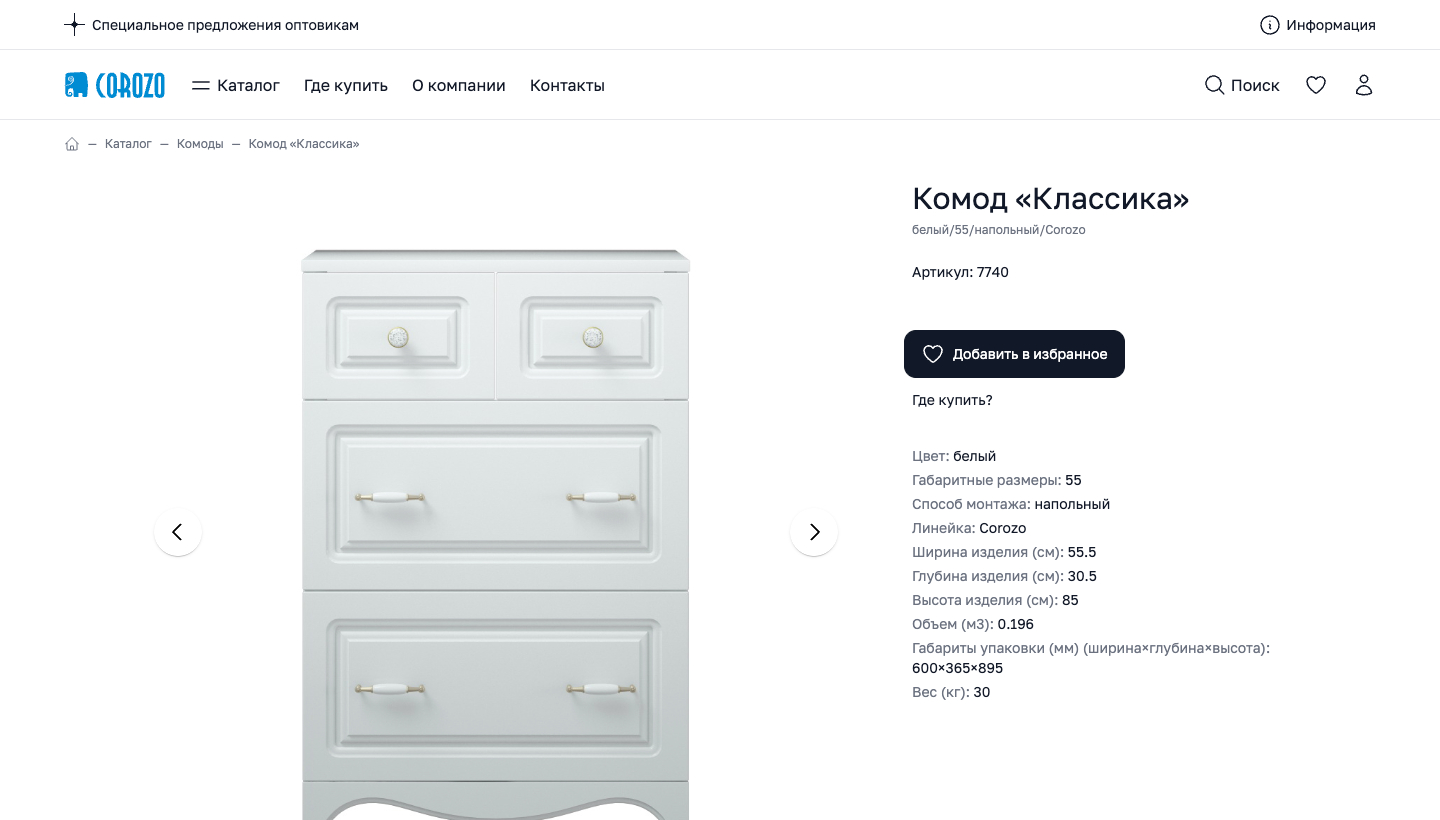Click the search magnifier icon
Screen dimensions: 1440x820
pos(1214,85)
